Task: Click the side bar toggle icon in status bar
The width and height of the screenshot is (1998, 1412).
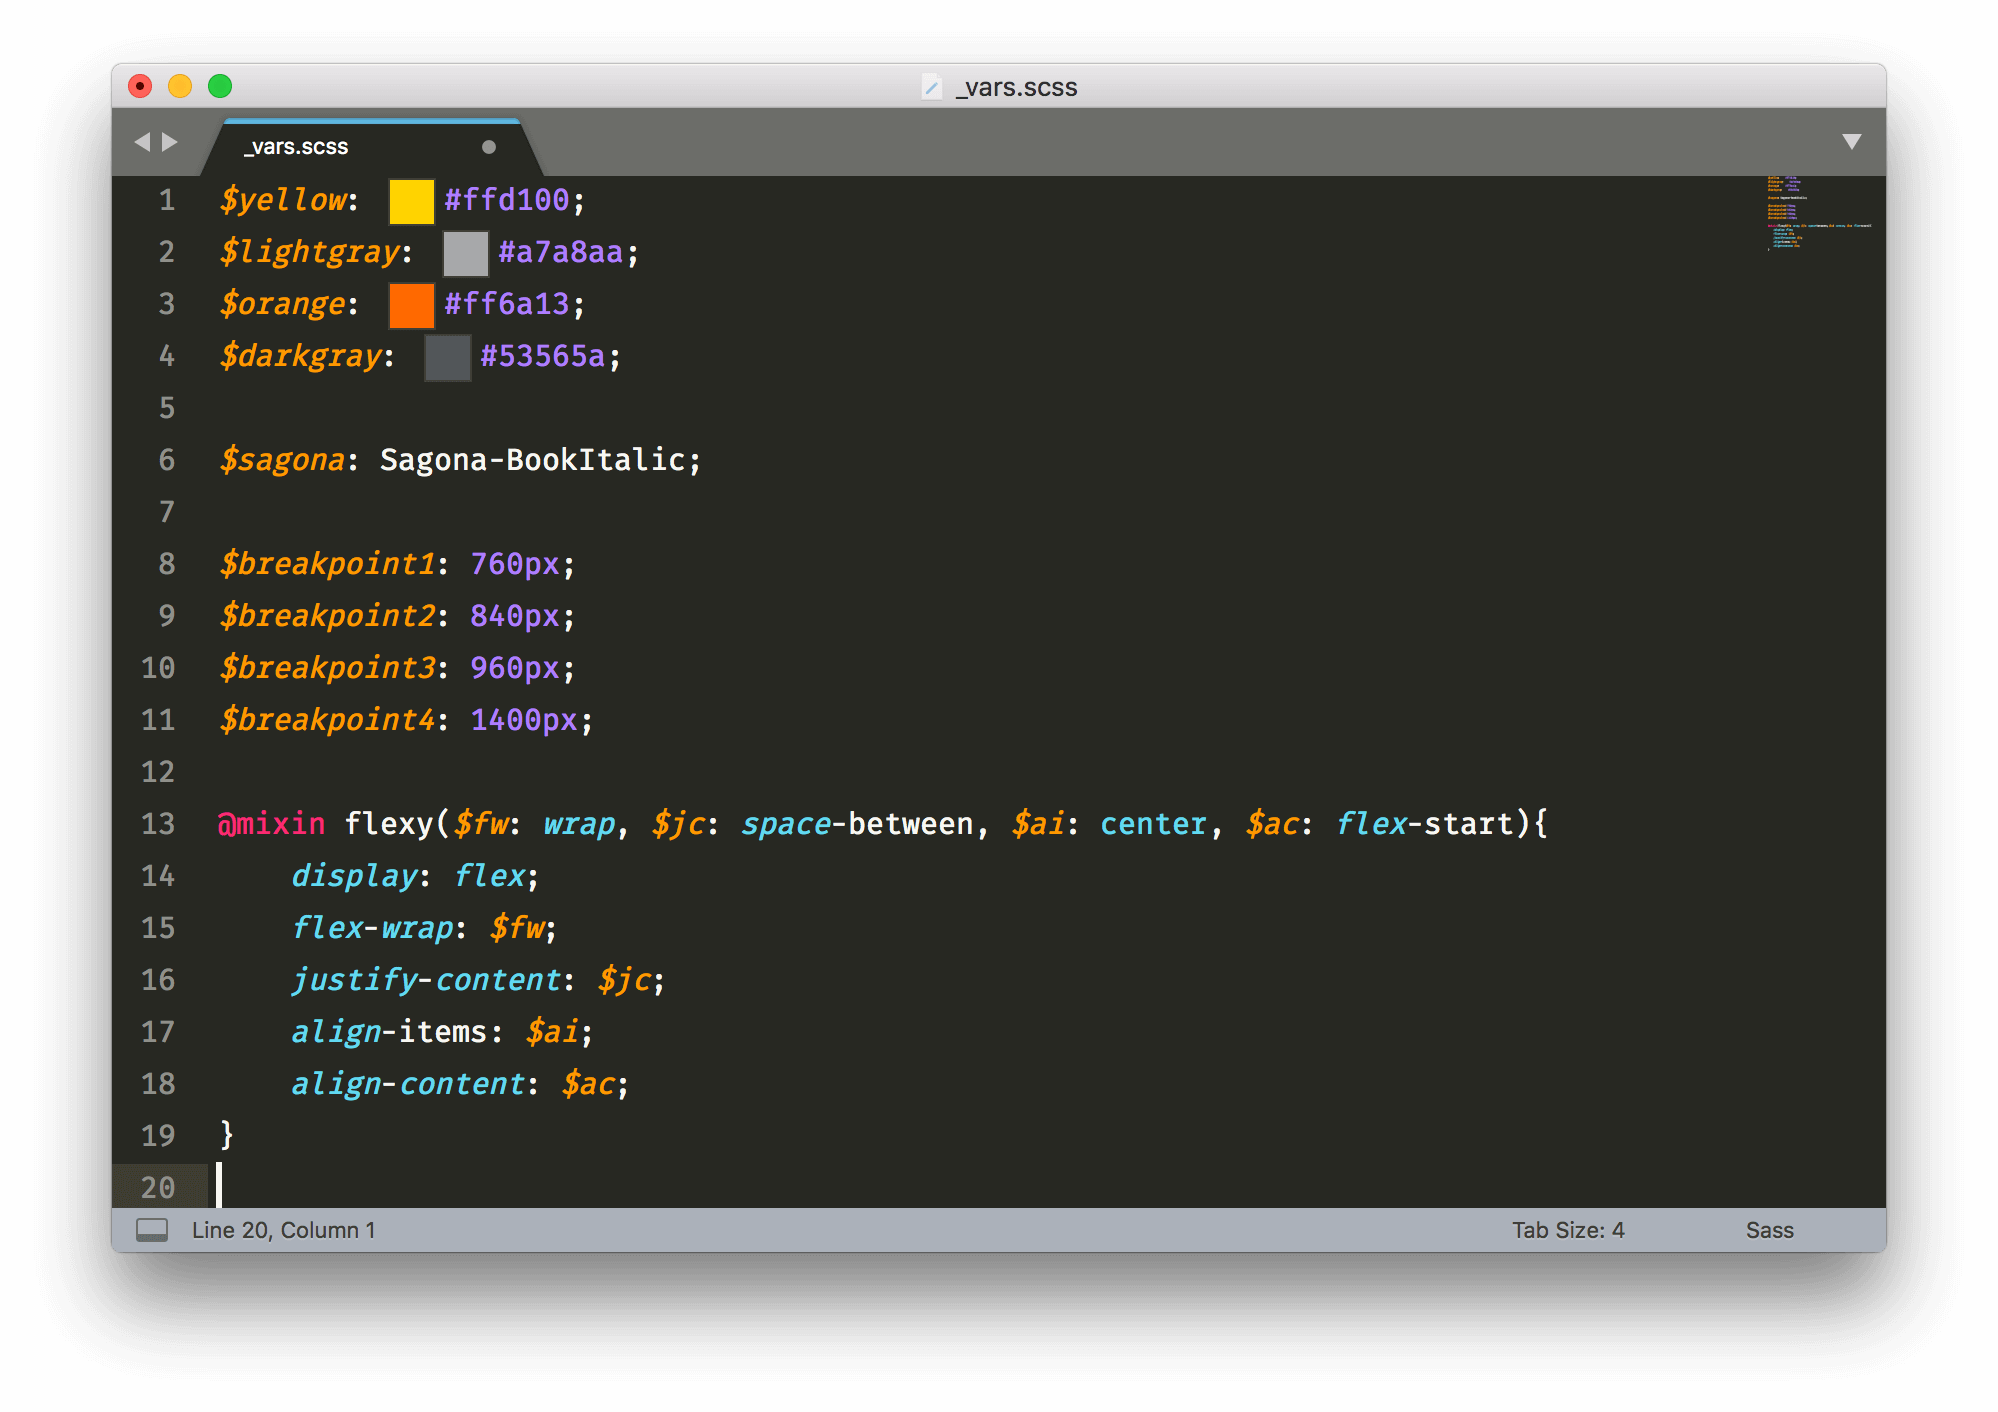Action: [x=152, y=1230]
